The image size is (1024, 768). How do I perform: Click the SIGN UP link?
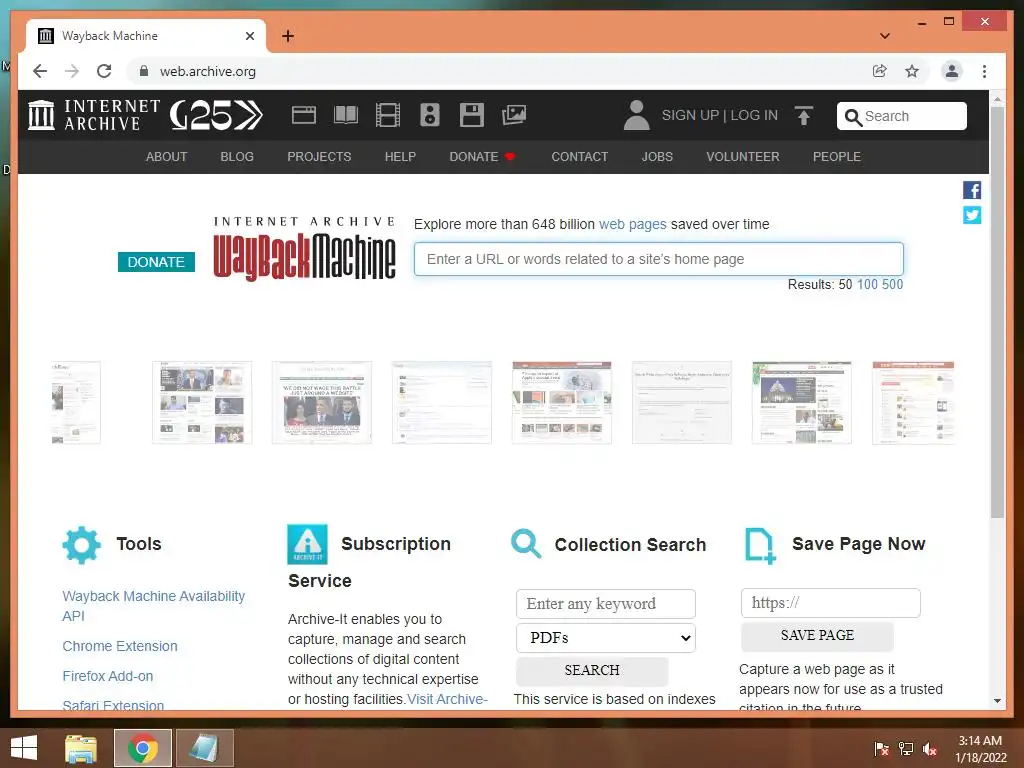690,116
